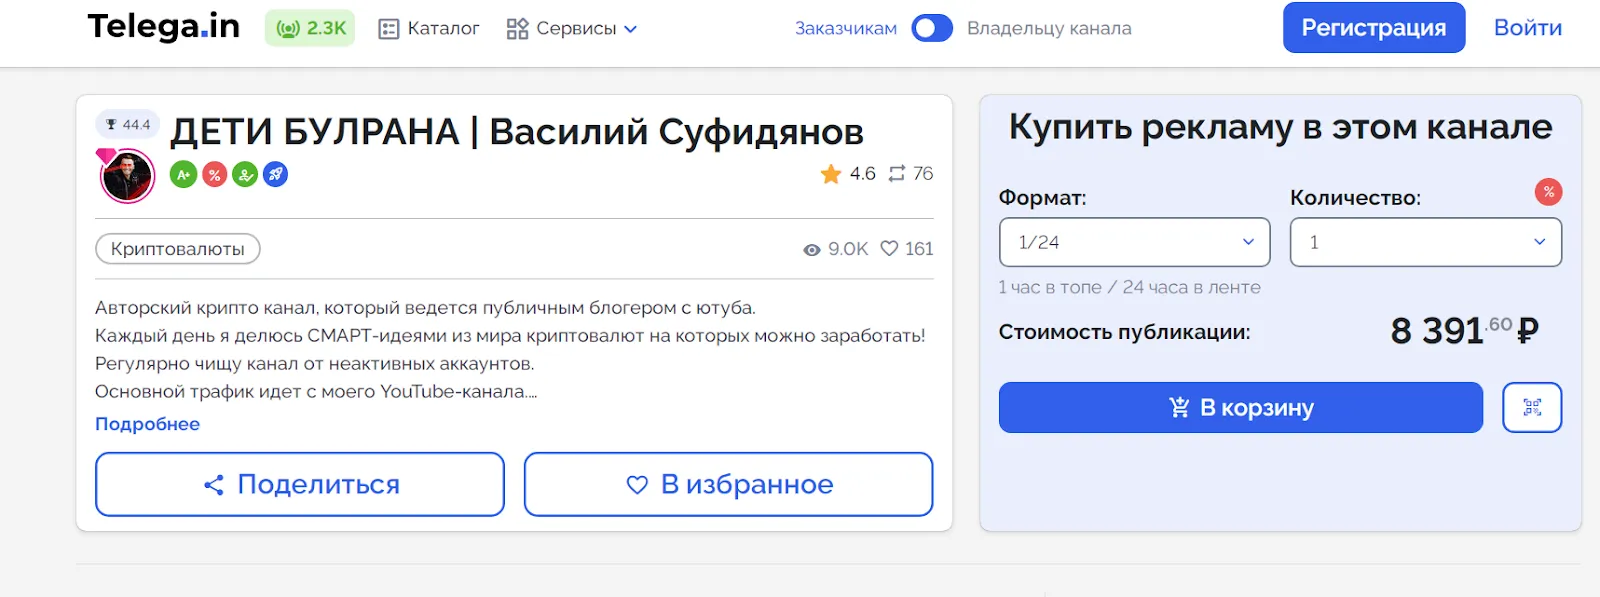Image resolution: width=1600 pixels, height=597 pixels.
Task: Open the Войти login link
Action: [1528, 27]
